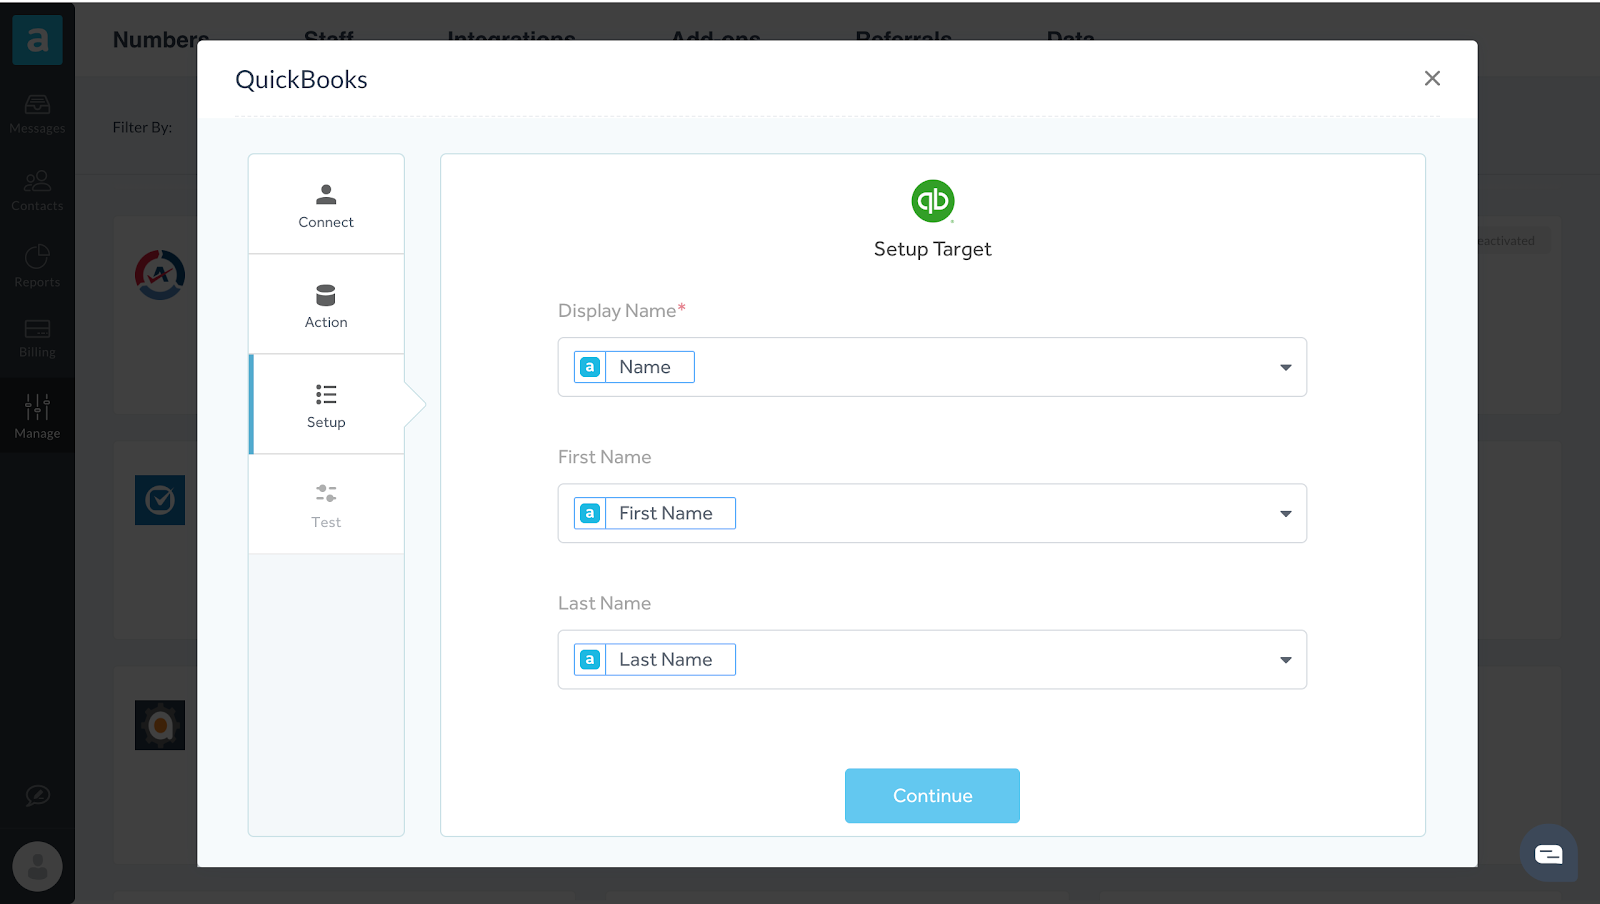Image resolution: width=1600 pixels, height=904 pixels.
Task: Click the feedback chat bubble sidebar icon
Action: coord(37,795)
